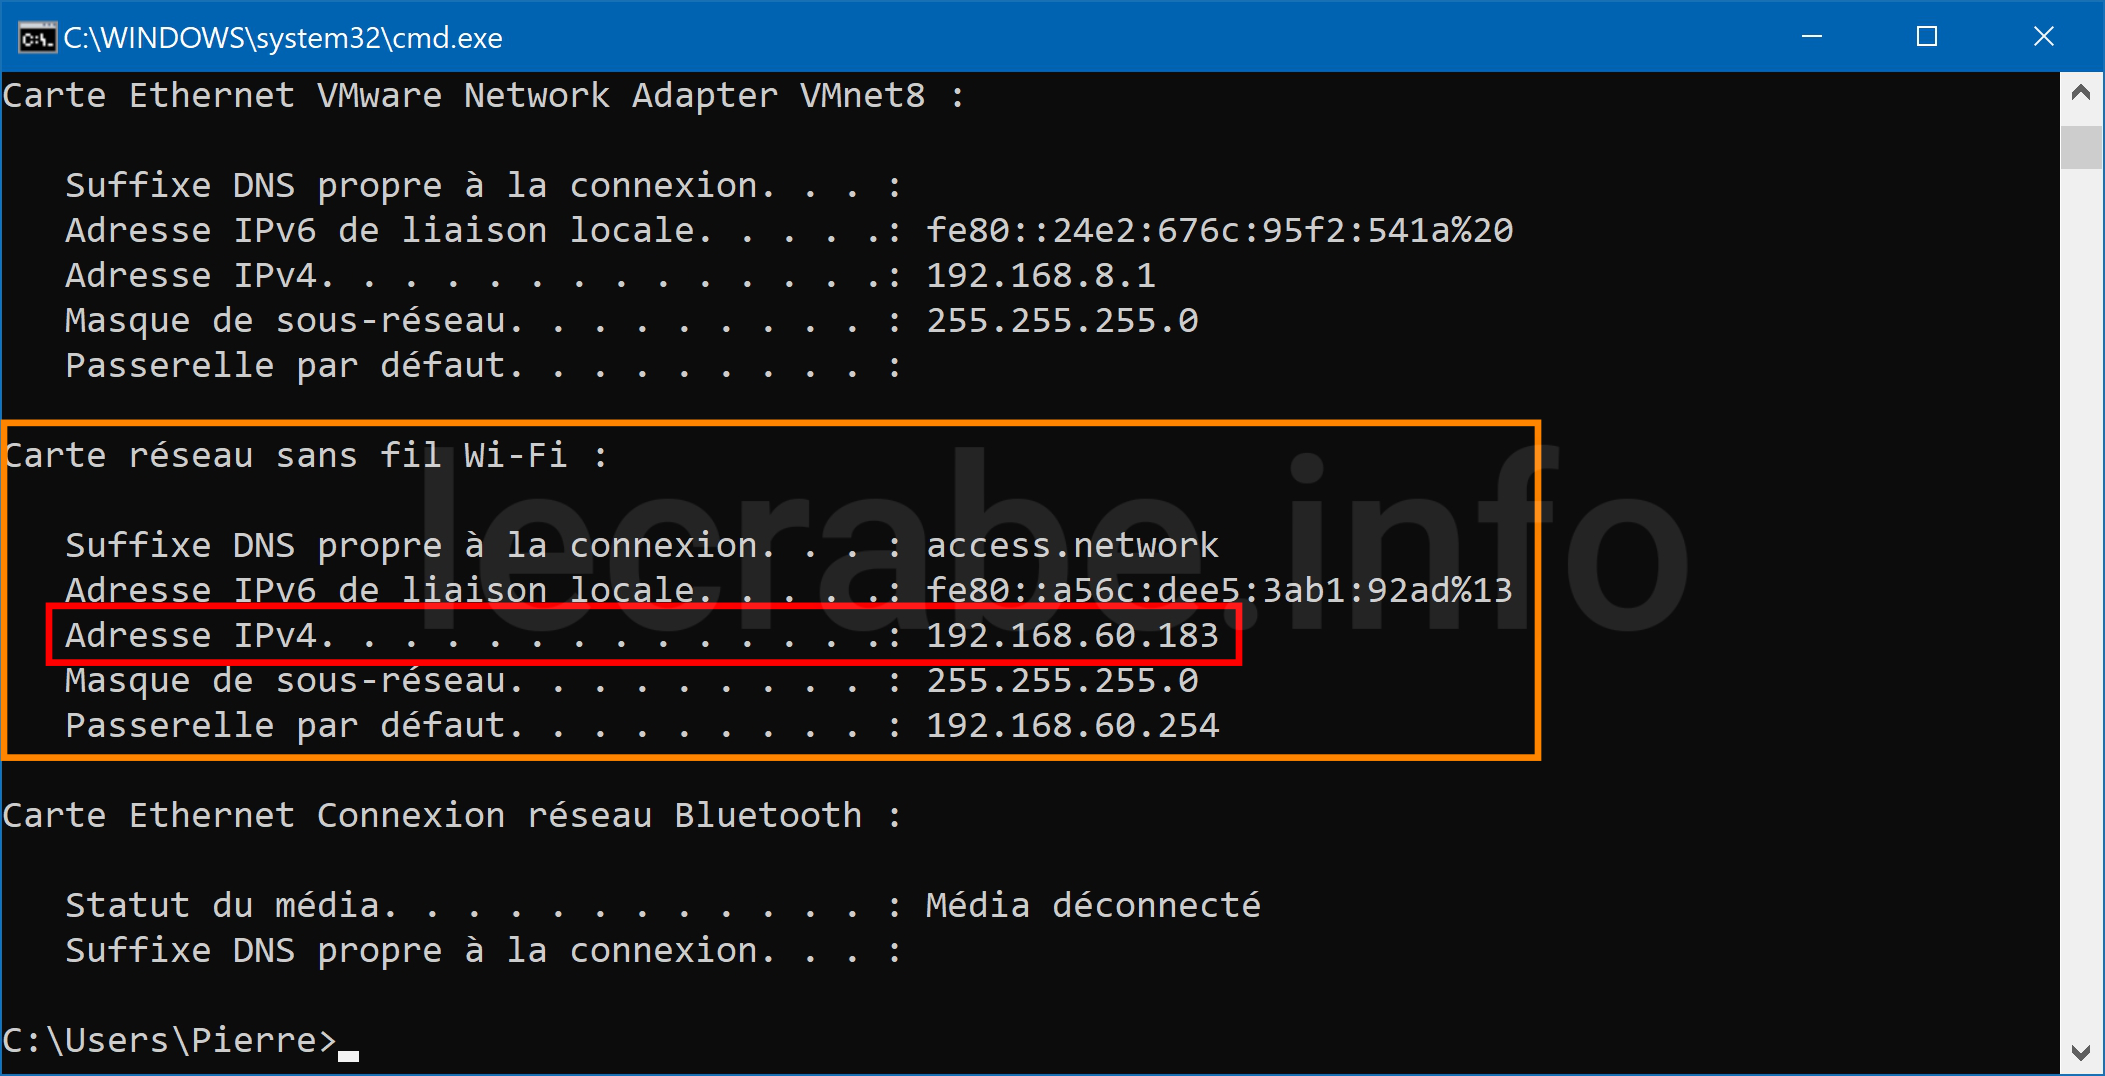Viewport: 2105px width, 1076px height.
Task: Click the title bar text C:\WINDOWS\system32\cmd.exe
Action: [283, 38]
